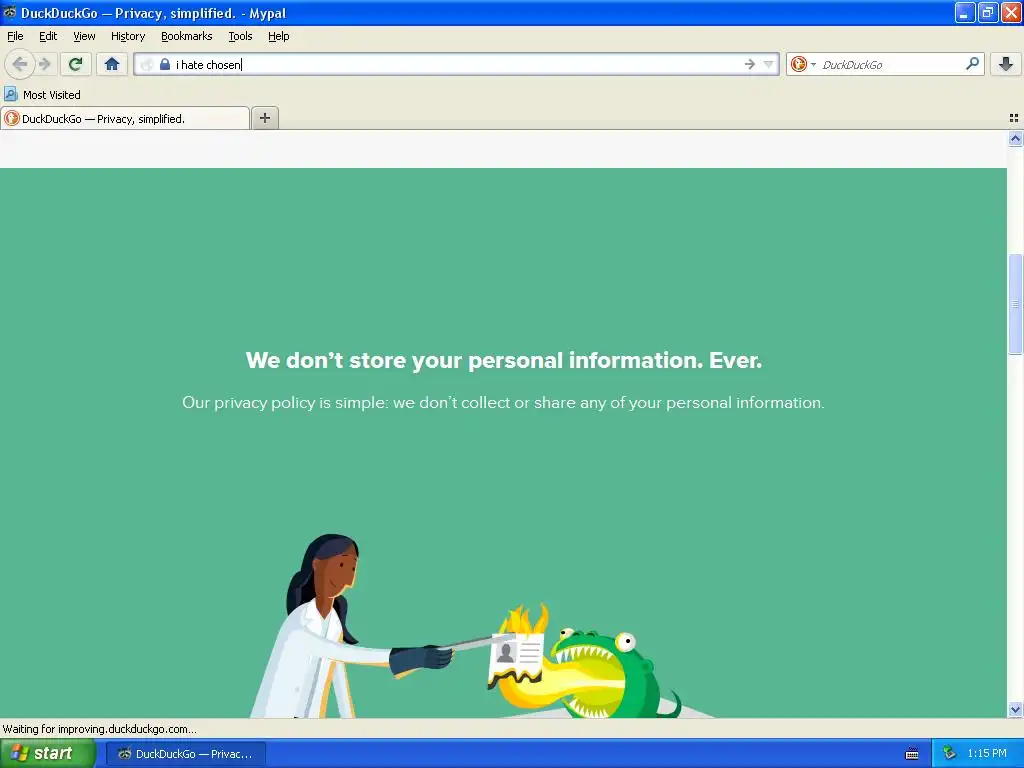1024x768 pixels.
Task: Click the padlock site security icon
Action: [x=165, y=64]
